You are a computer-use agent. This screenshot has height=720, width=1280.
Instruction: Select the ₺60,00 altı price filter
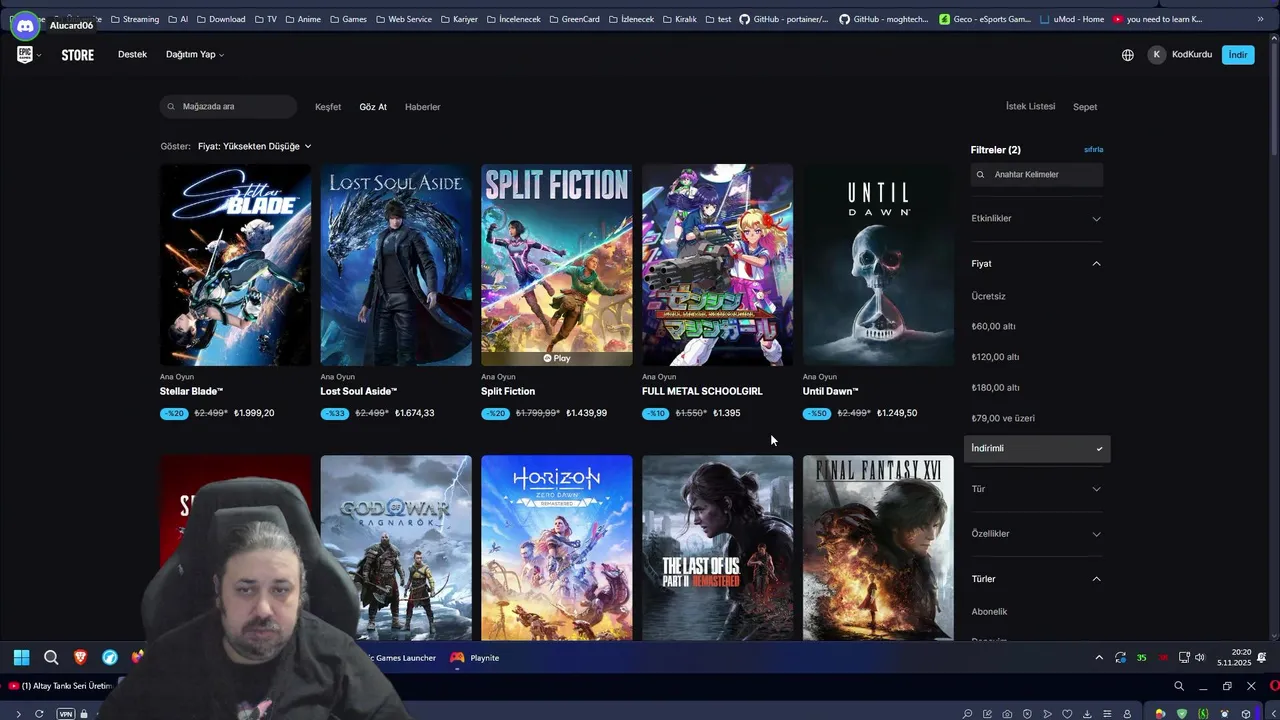pos(994,327)
